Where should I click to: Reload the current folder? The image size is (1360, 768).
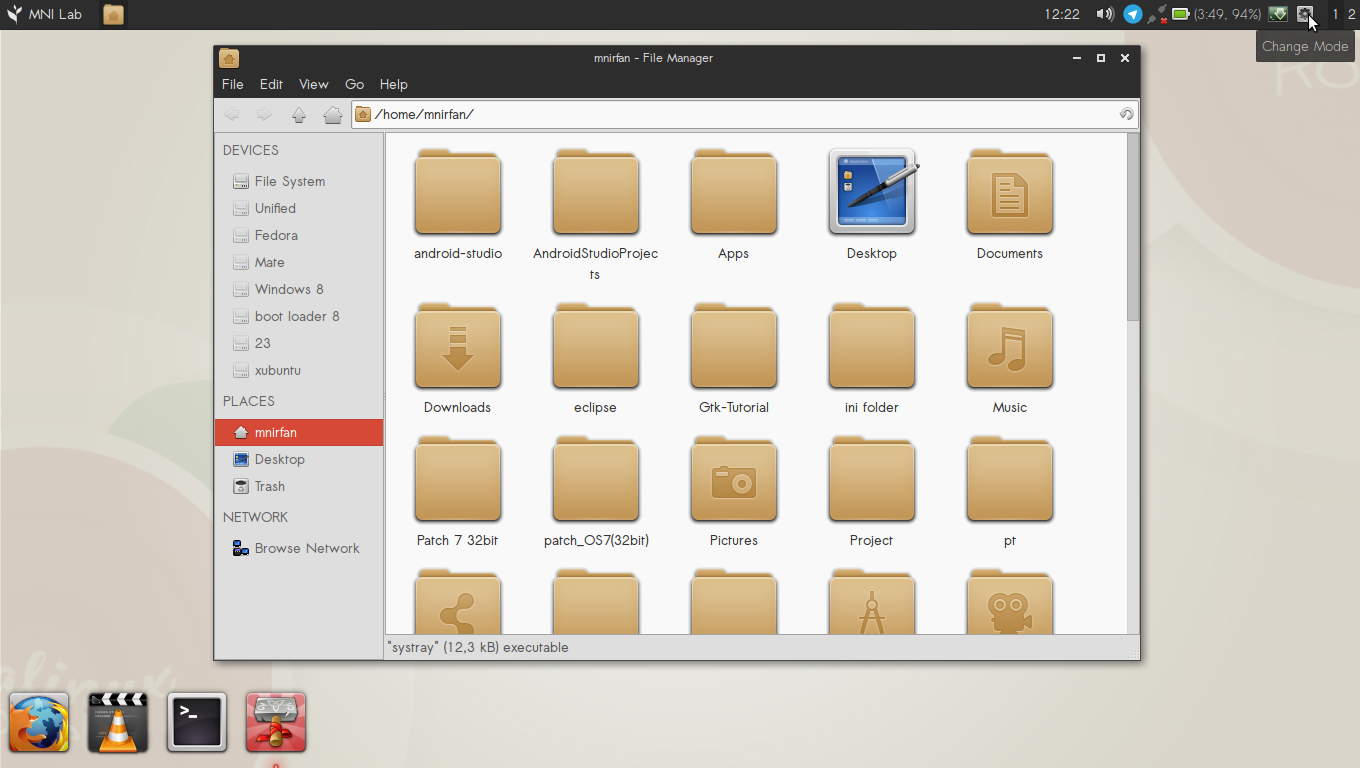1126,114
